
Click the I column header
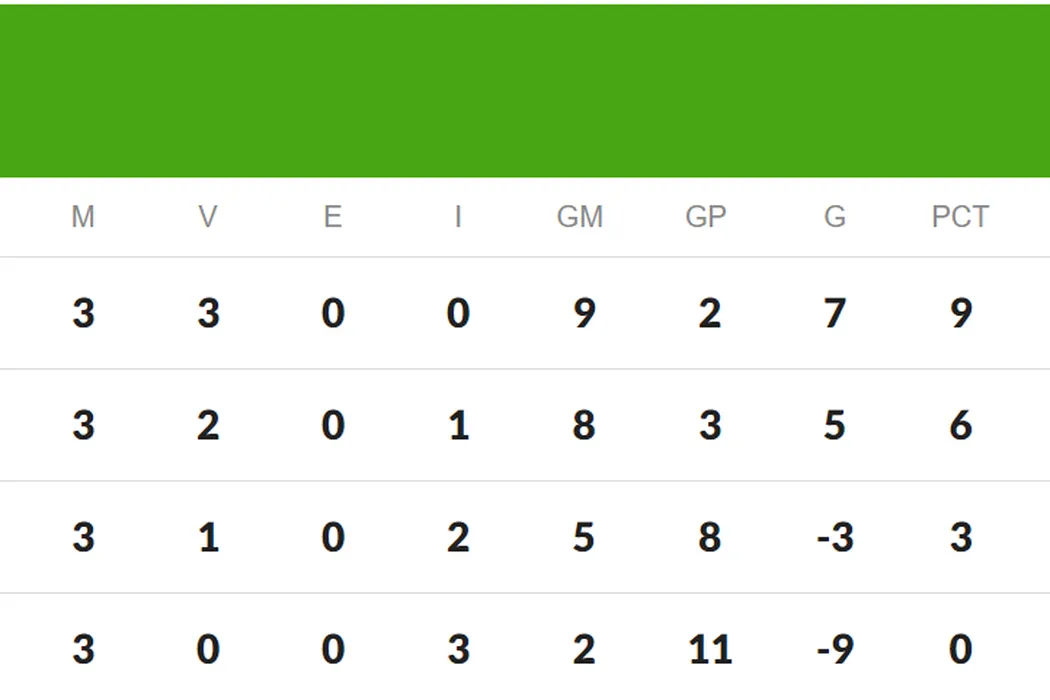pyautogui.click(x=458, y=217)
